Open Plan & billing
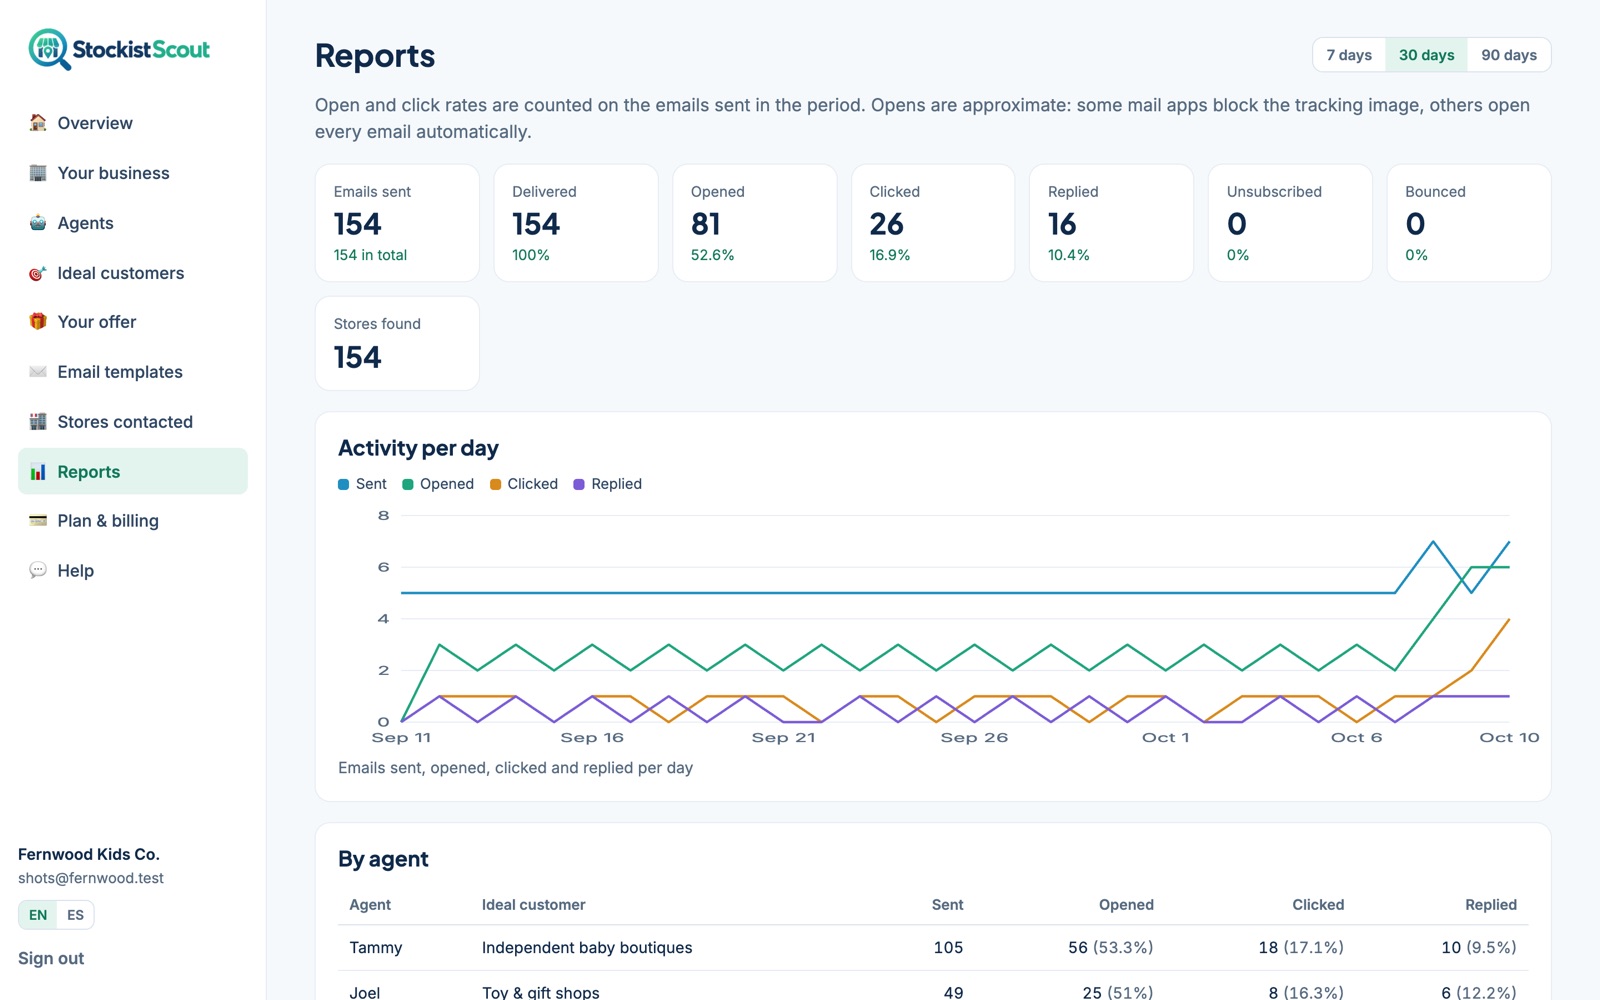Viewport: 1600px width, 1000px height. [133, 521]
